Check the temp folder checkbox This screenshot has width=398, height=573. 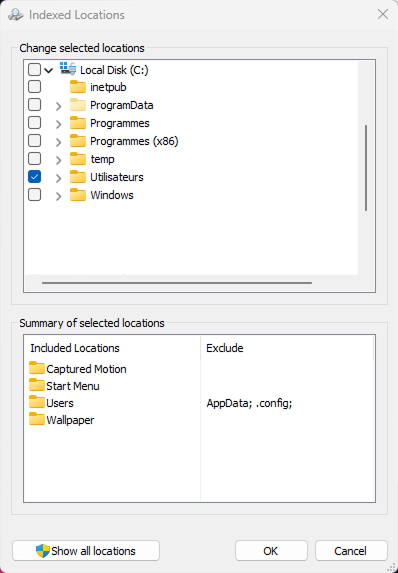(x=34, y=159)
